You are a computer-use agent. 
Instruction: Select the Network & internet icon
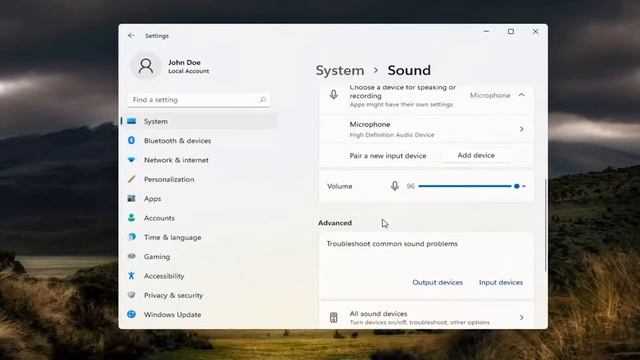coord(131,160)
